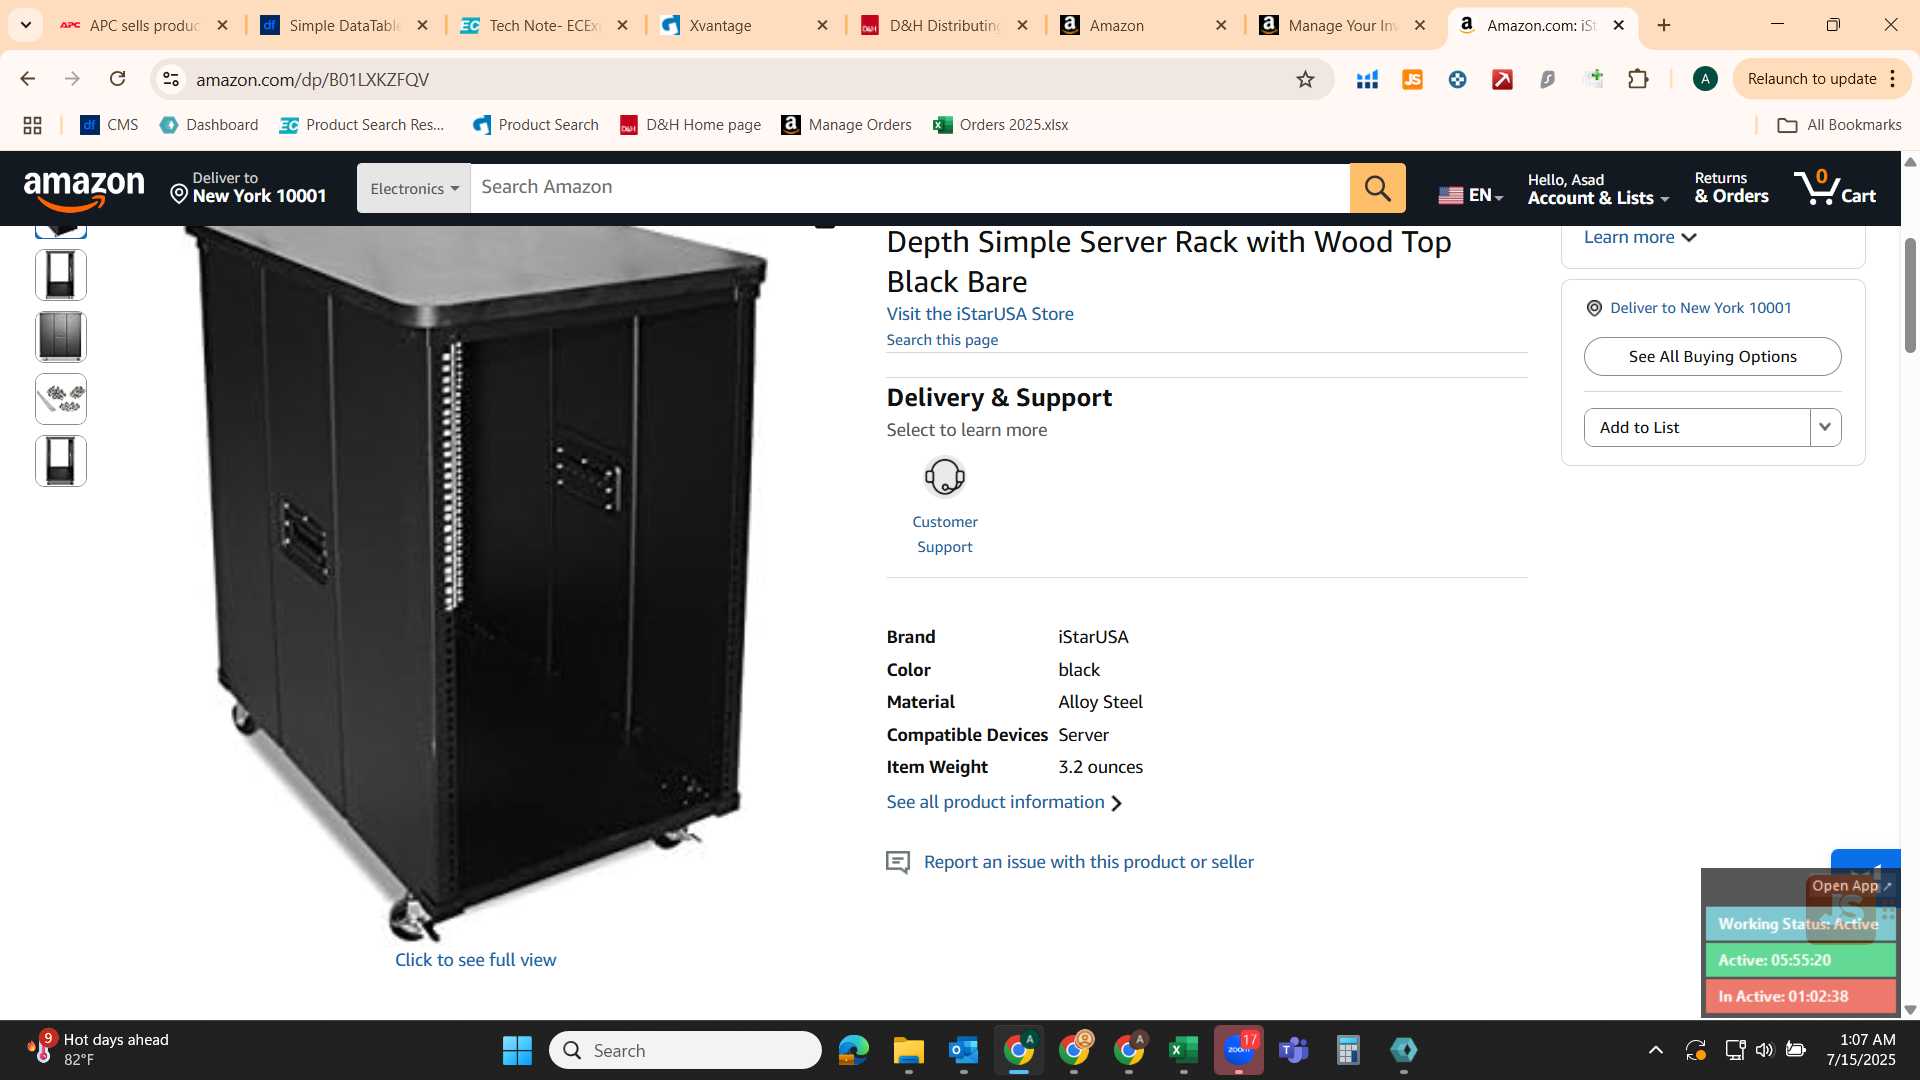Open Excel from taskbar

tap(1183, 1050)
